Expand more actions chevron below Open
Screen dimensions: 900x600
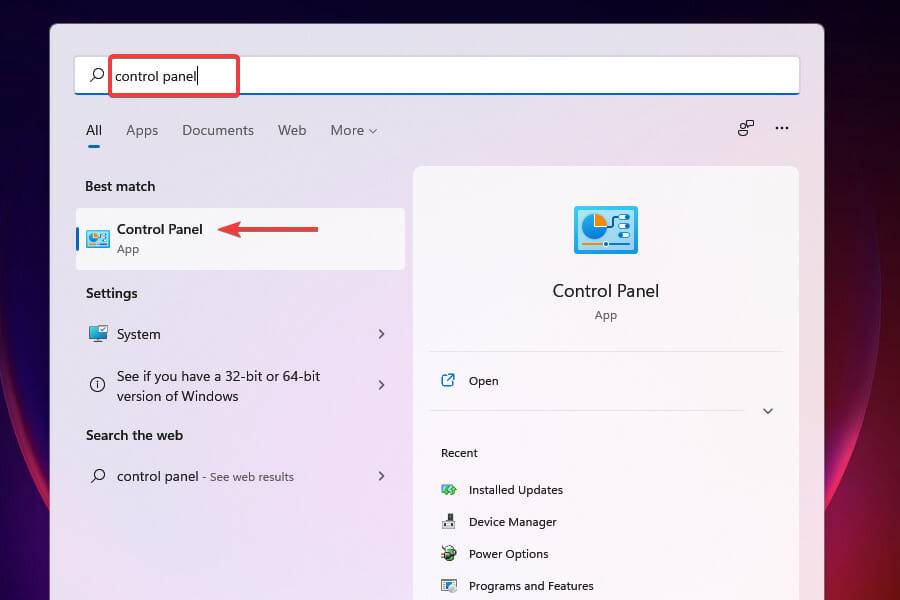(768, 411)
